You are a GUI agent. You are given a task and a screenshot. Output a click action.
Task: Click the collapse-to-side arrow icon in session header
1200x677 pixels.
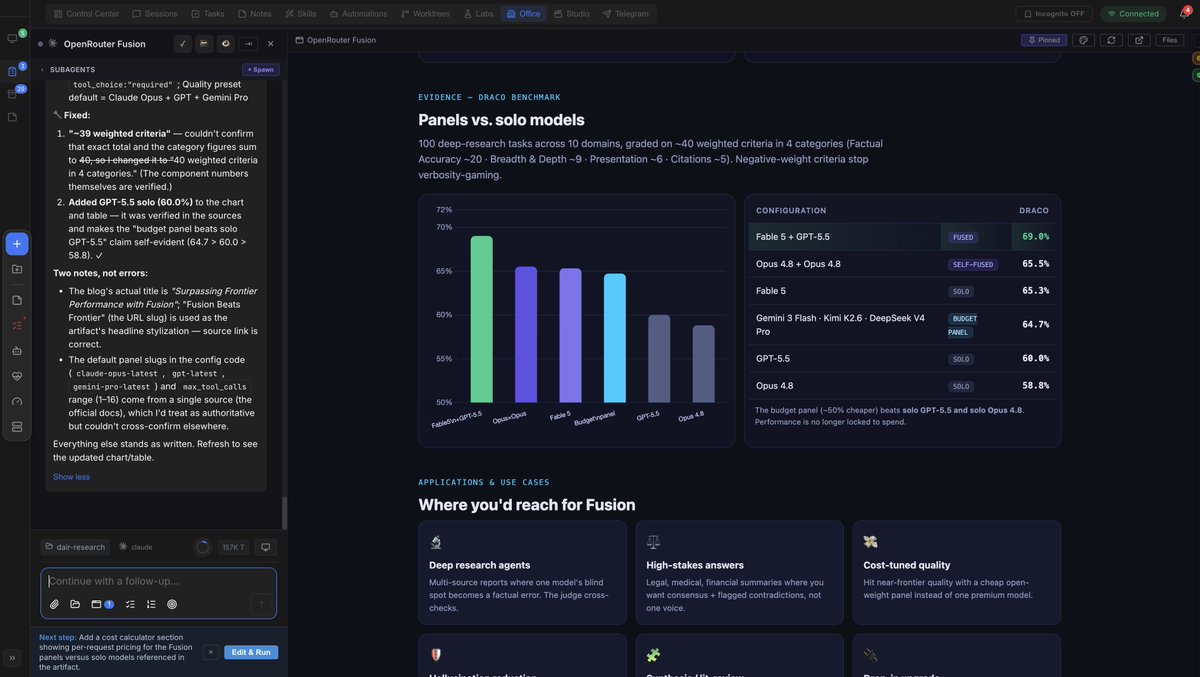click(x=248, y=44)
